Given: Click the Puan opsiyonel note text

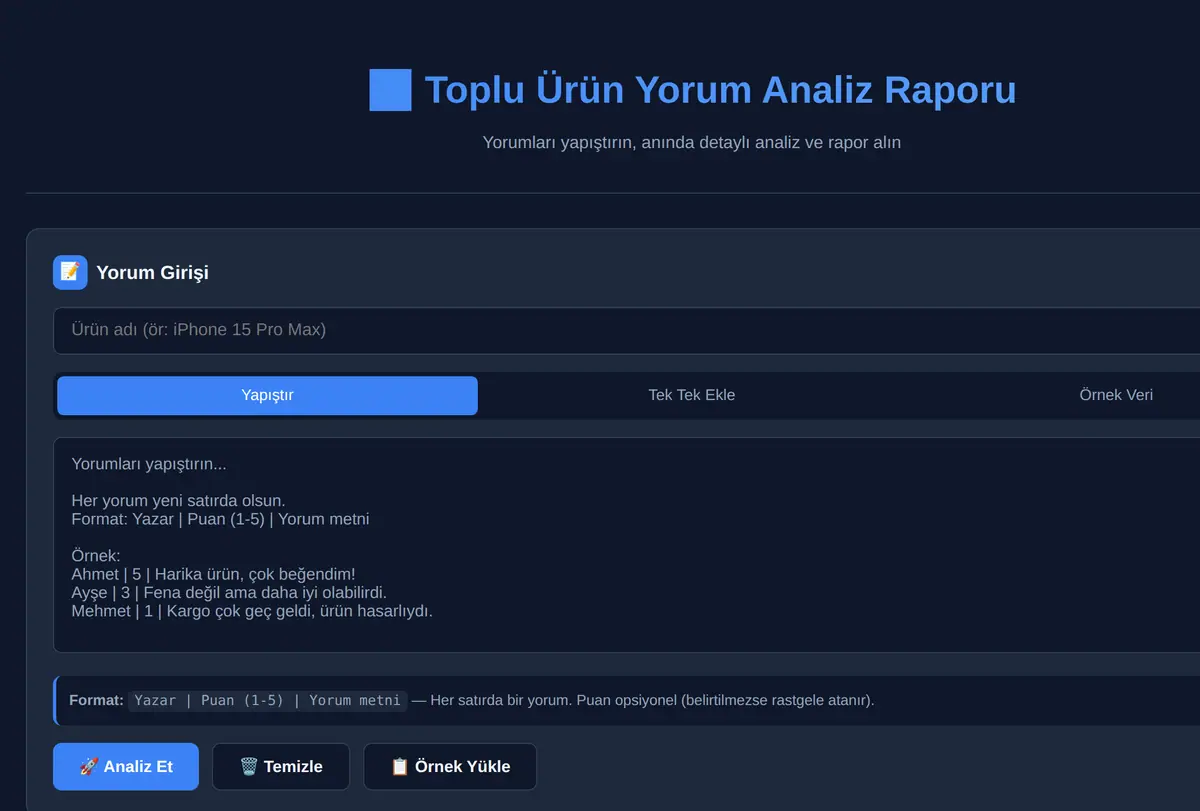Looking at the screenshot, I should pos(724,700).
